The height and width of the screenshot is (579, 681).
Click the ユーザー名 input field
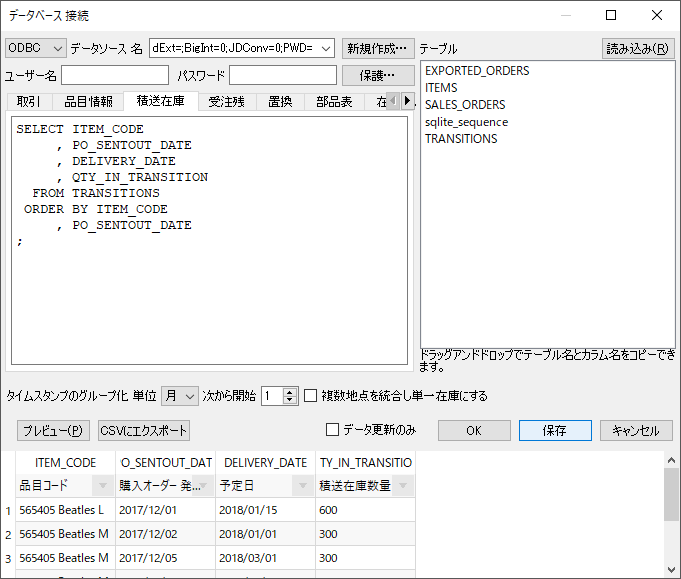point(115,75)
